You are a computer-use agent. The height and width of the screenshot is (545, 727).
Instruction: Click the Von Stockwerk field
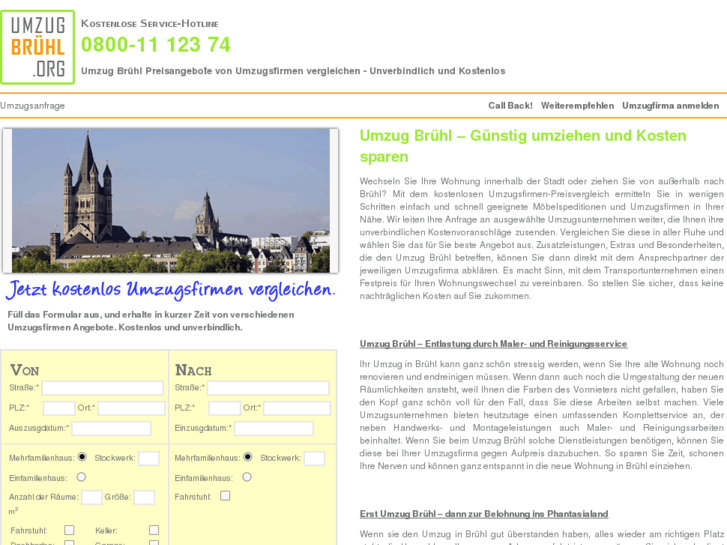pos(149,459)
